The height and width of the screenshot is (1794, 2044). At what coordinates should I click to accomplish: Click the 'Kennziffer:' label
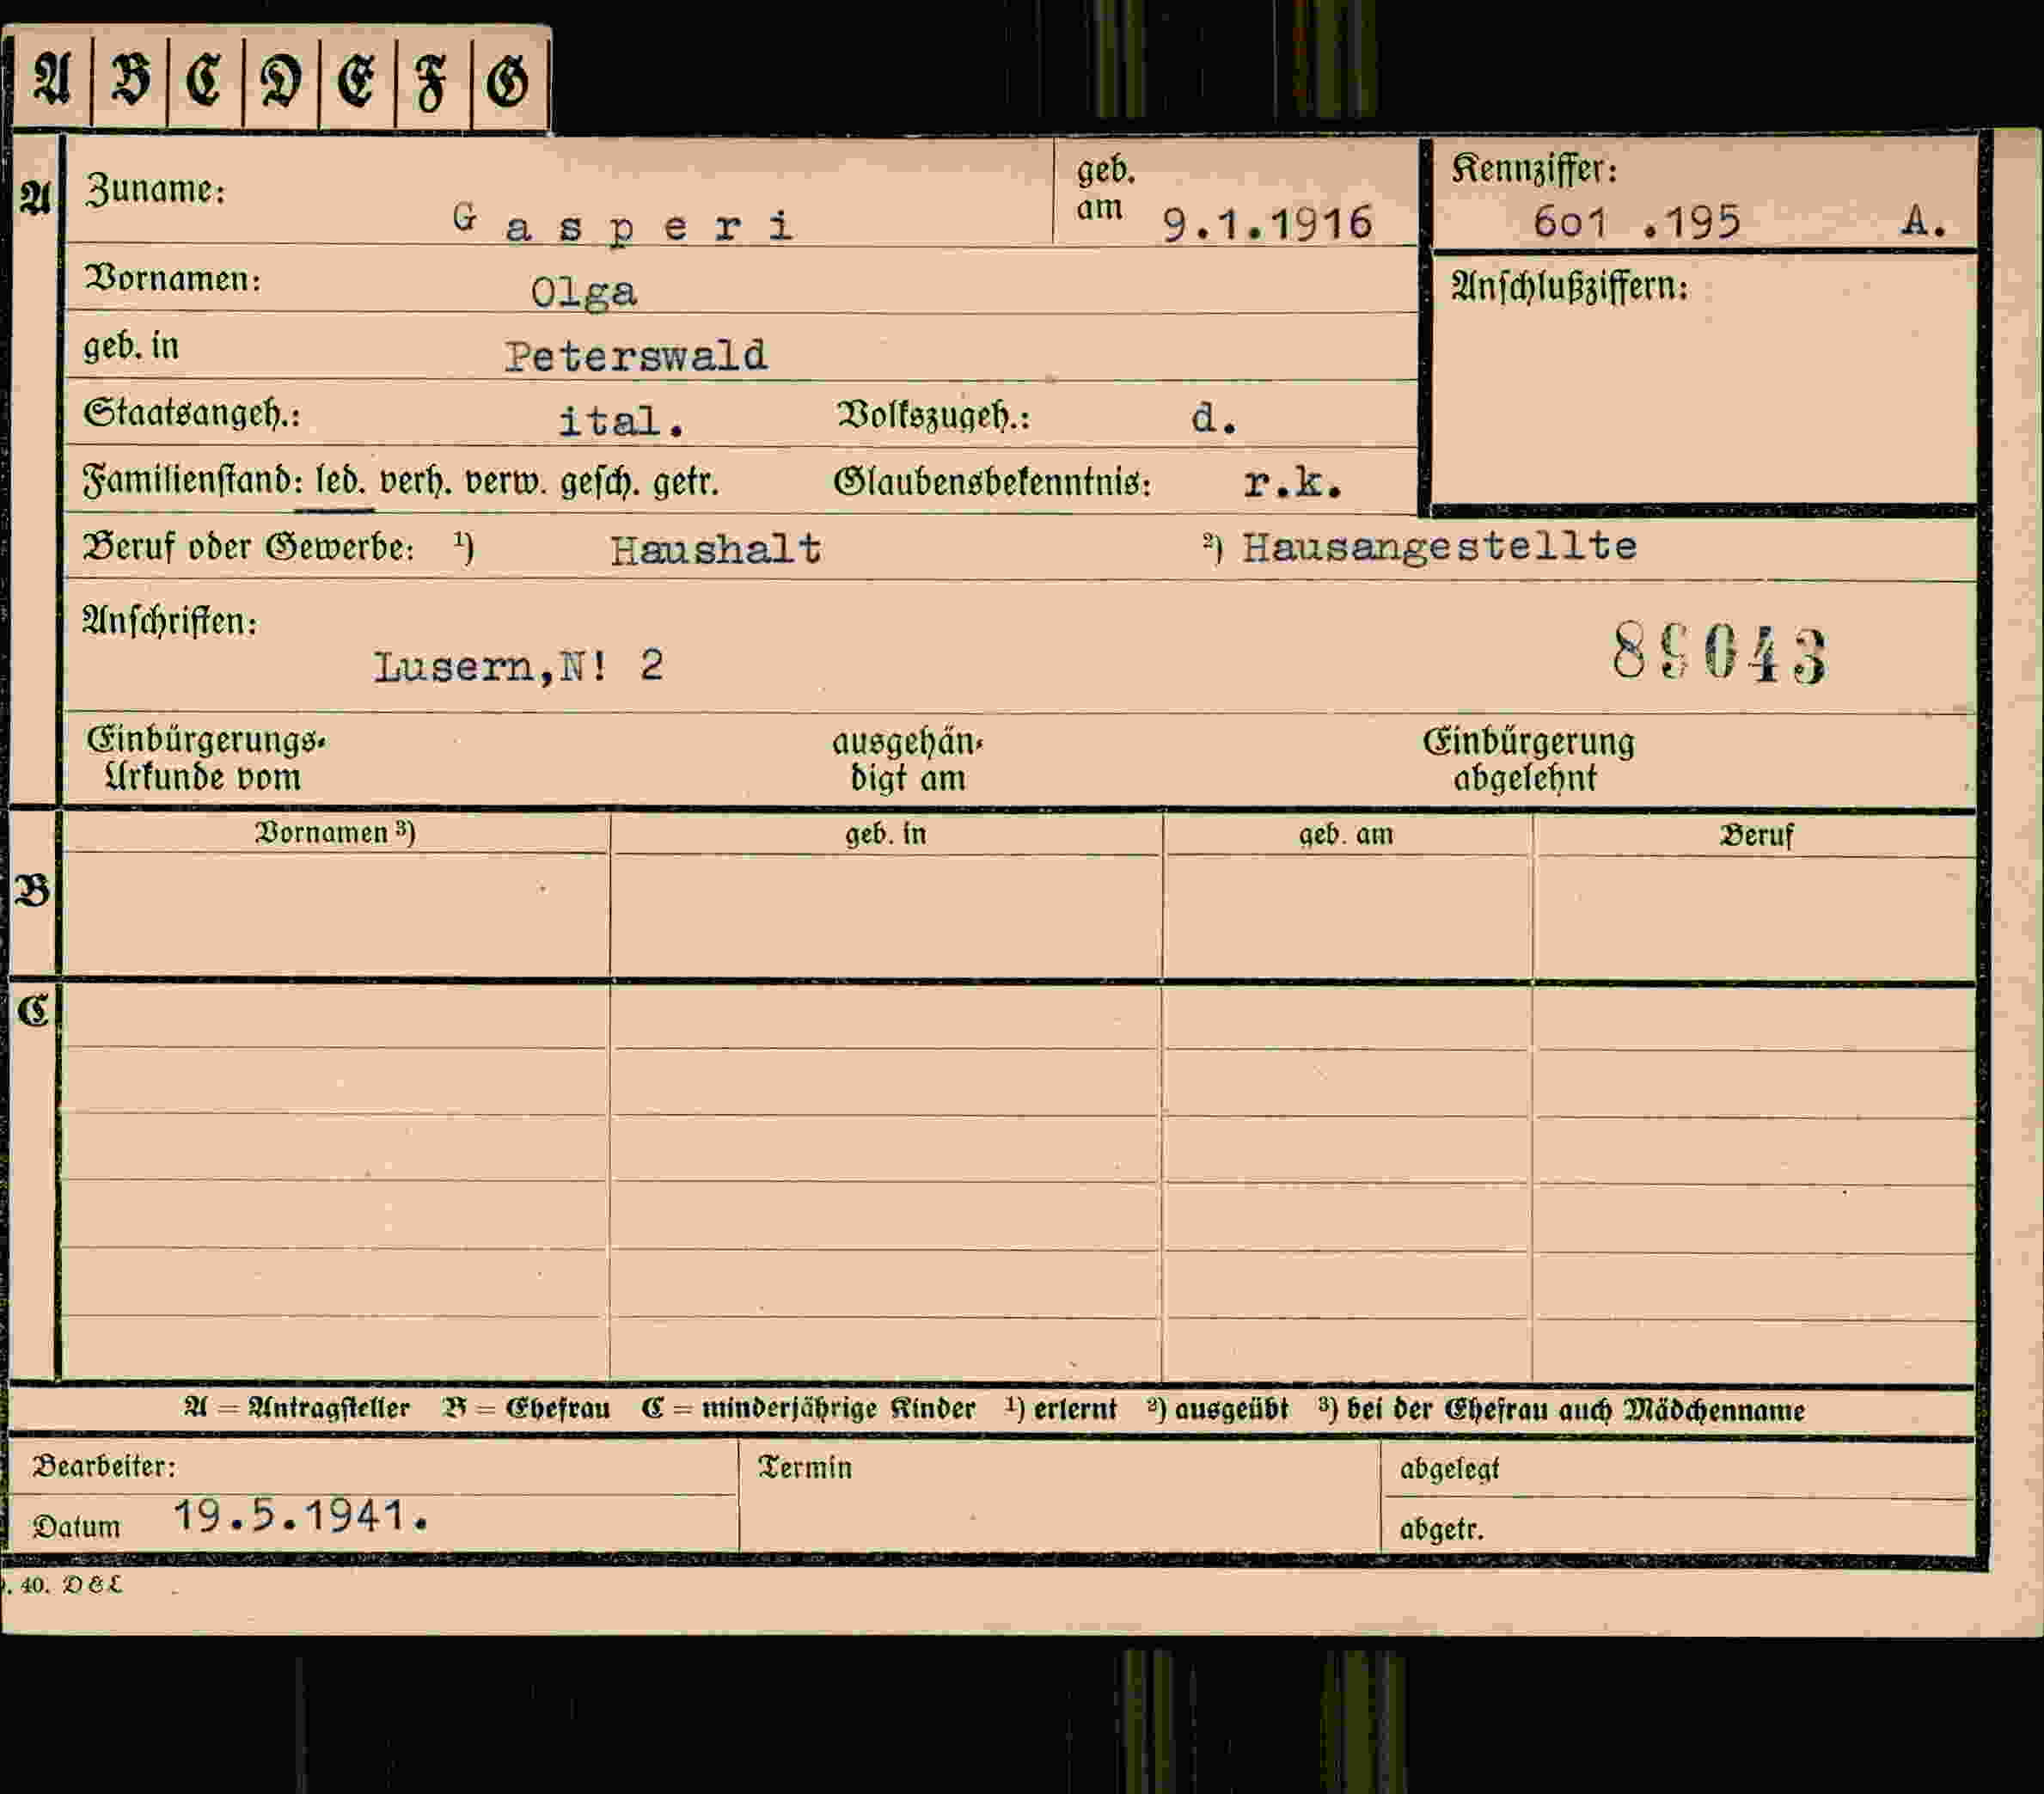1533,169
